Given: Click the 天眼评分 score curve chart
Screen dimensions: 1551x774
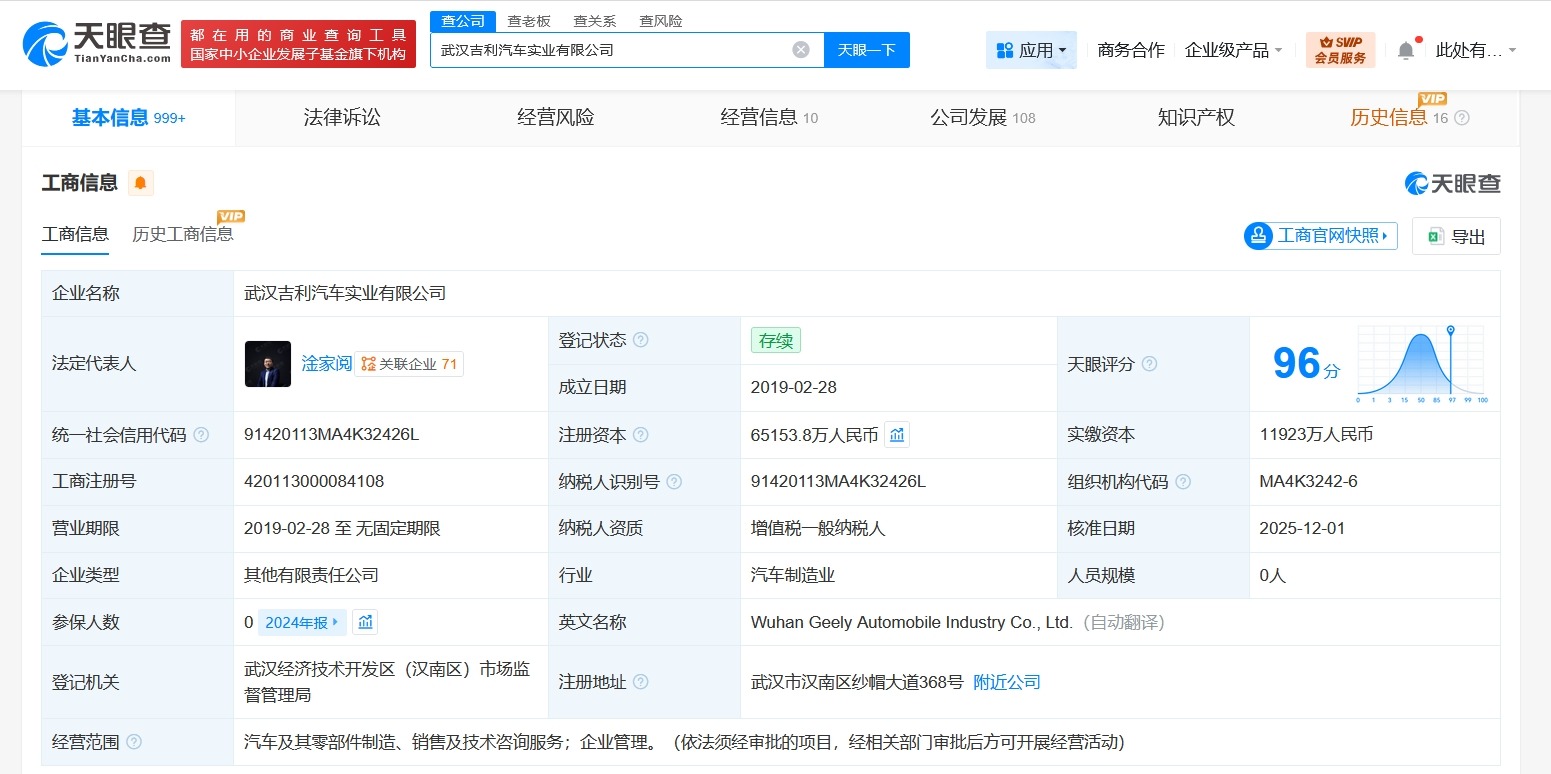Looking at the screenshot, I should click(x=1420, y=364).
